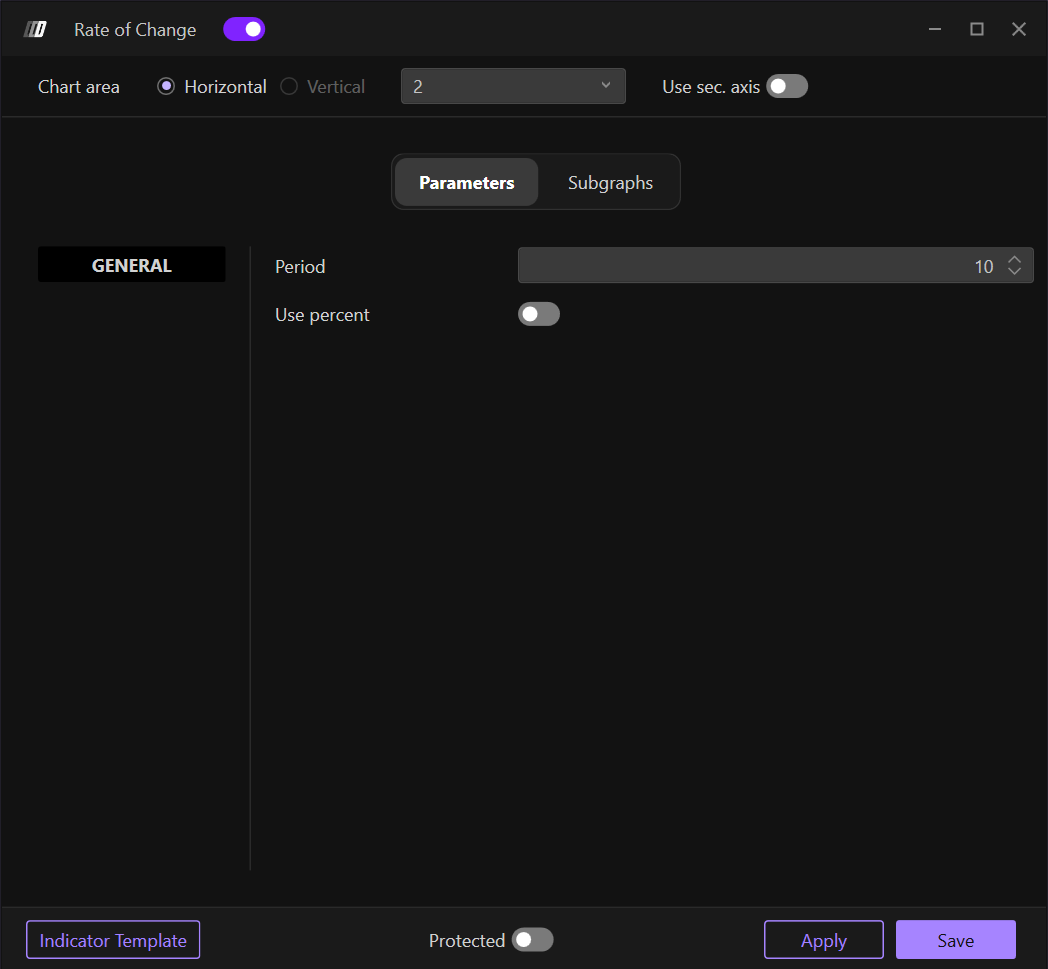The width and height of the screenshot is (1048, 969).
Task: Enable the Protected switch
Action: 532,940
